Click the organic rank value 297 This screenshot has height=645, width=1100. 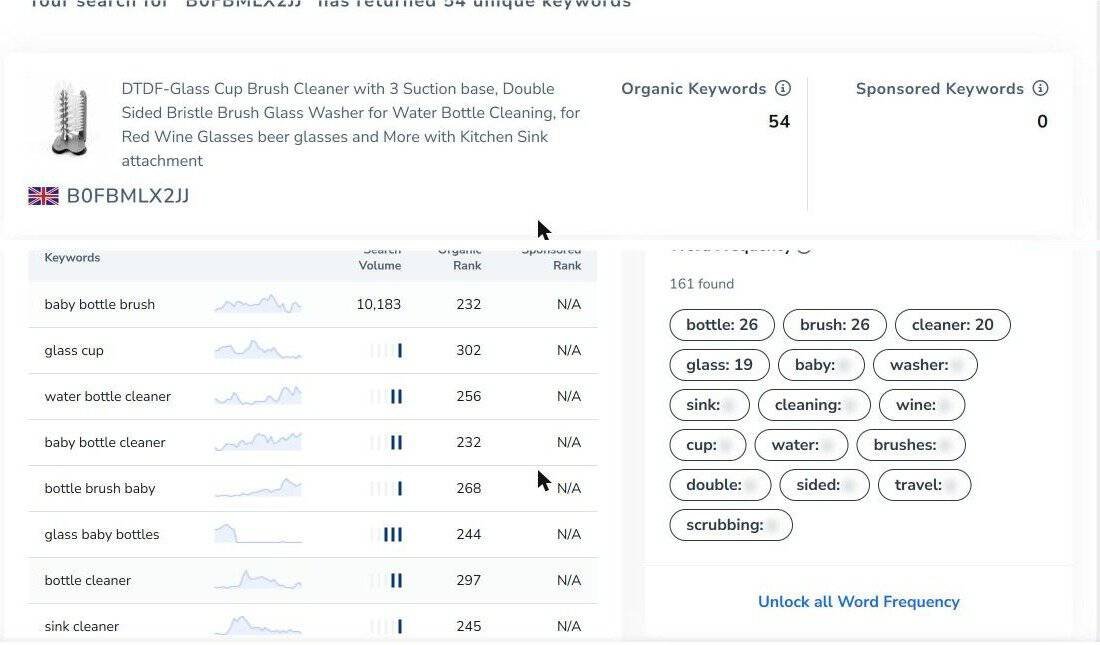(x=469, y=580)
